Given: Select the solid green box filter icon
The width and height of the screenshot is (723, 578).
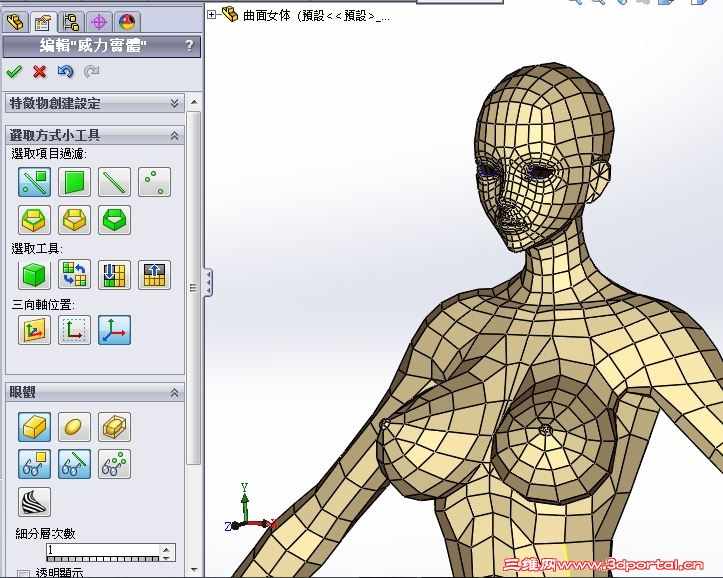Looking at the screenshot, I should (114, 220).
